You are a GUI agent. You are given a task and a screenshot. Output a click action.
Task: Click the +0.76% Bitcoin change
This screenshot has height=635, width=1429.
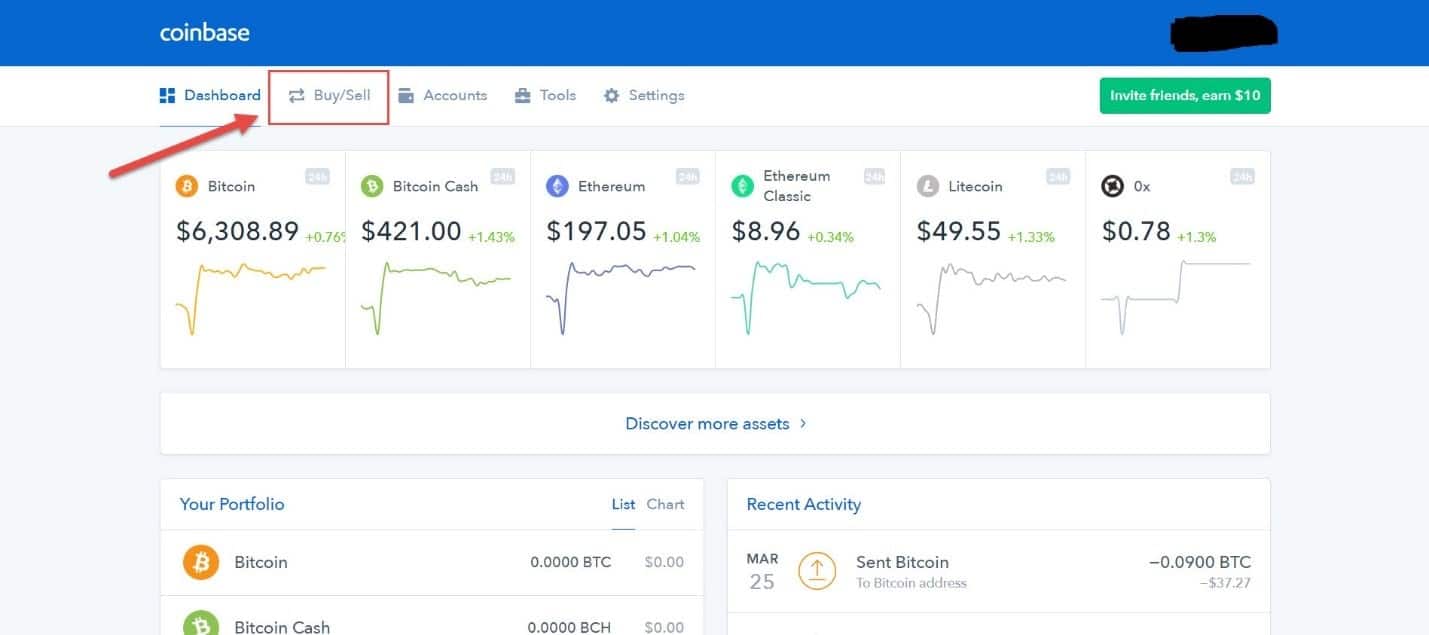(324, 237)
